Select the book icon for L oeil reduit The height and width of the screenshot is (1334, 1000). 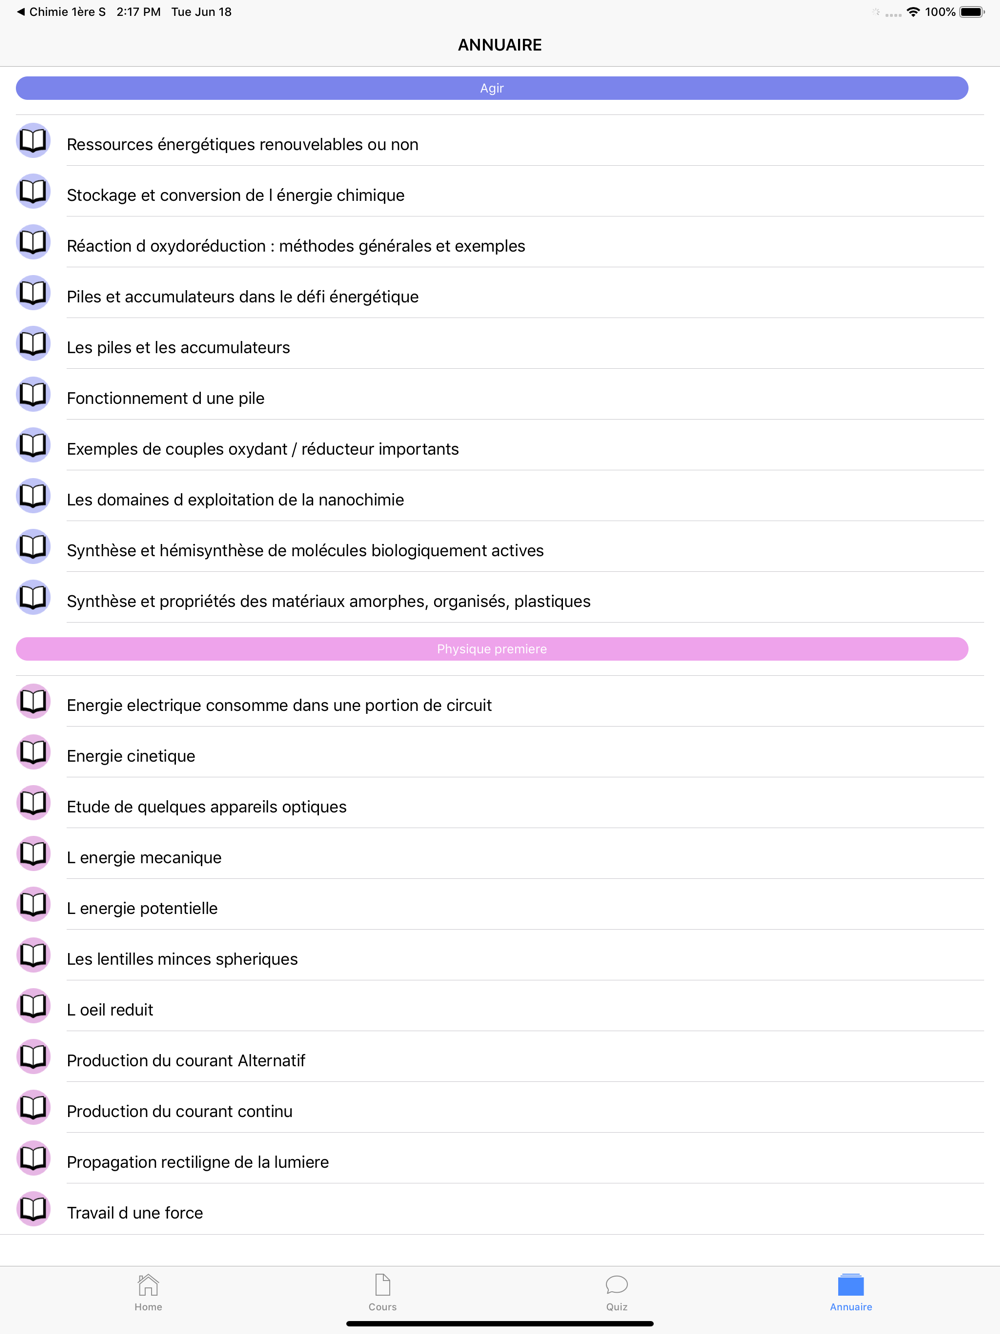(x=33, y=1006)
